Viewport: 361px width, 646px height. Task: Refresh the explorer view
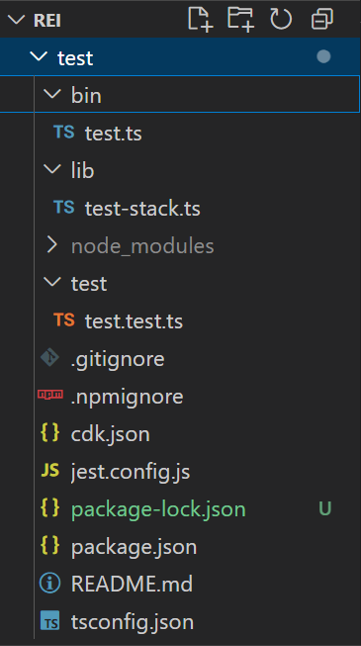pyautogui.click(x=281, y=19)
